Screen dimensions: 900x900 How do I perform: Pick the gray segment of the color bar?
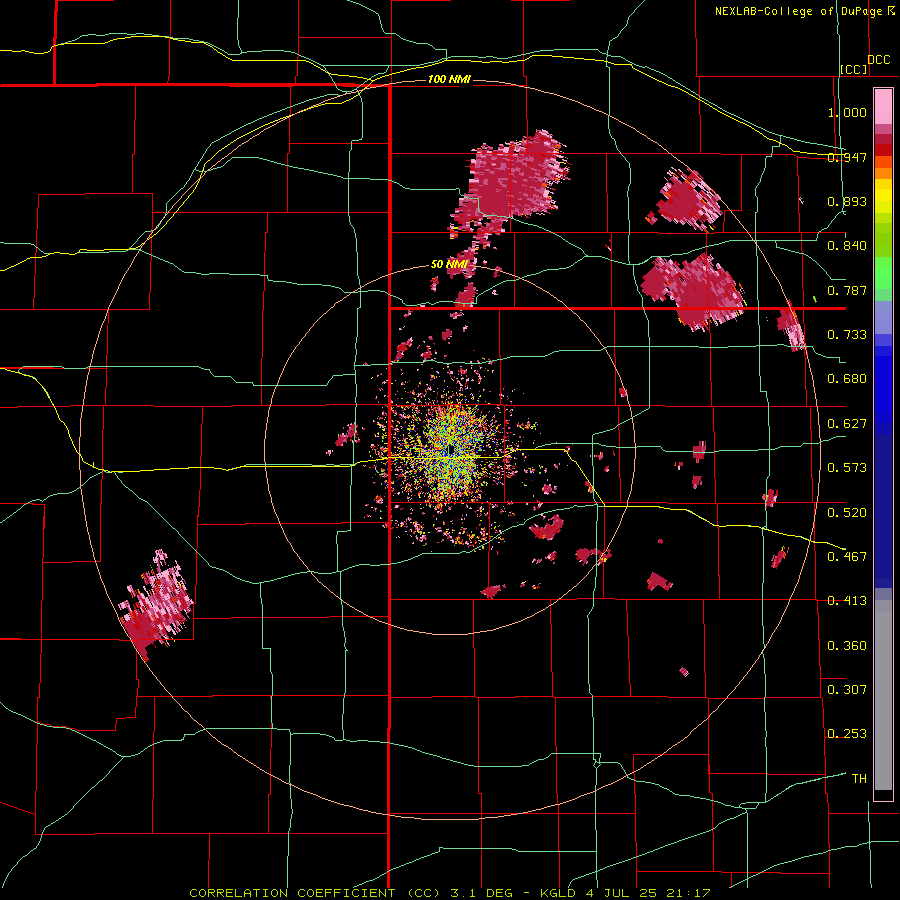click(x=883, y=695)
